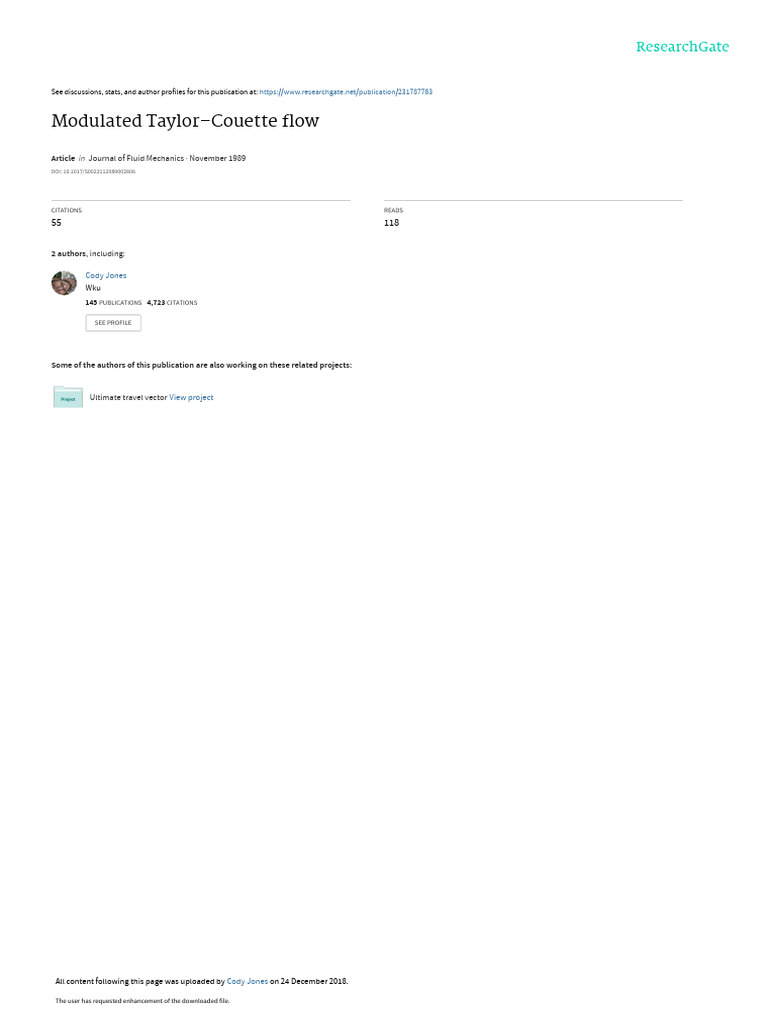The width and height of the screenshot is (768, 1024).
Task: Click the 145 PUBLICATIONS stat
Action: click(x=114, y=303)
